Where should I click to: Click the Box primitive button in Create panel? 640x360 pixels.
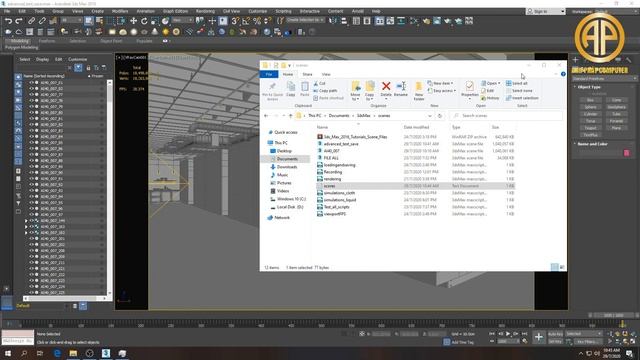click(x=590, y=100)
